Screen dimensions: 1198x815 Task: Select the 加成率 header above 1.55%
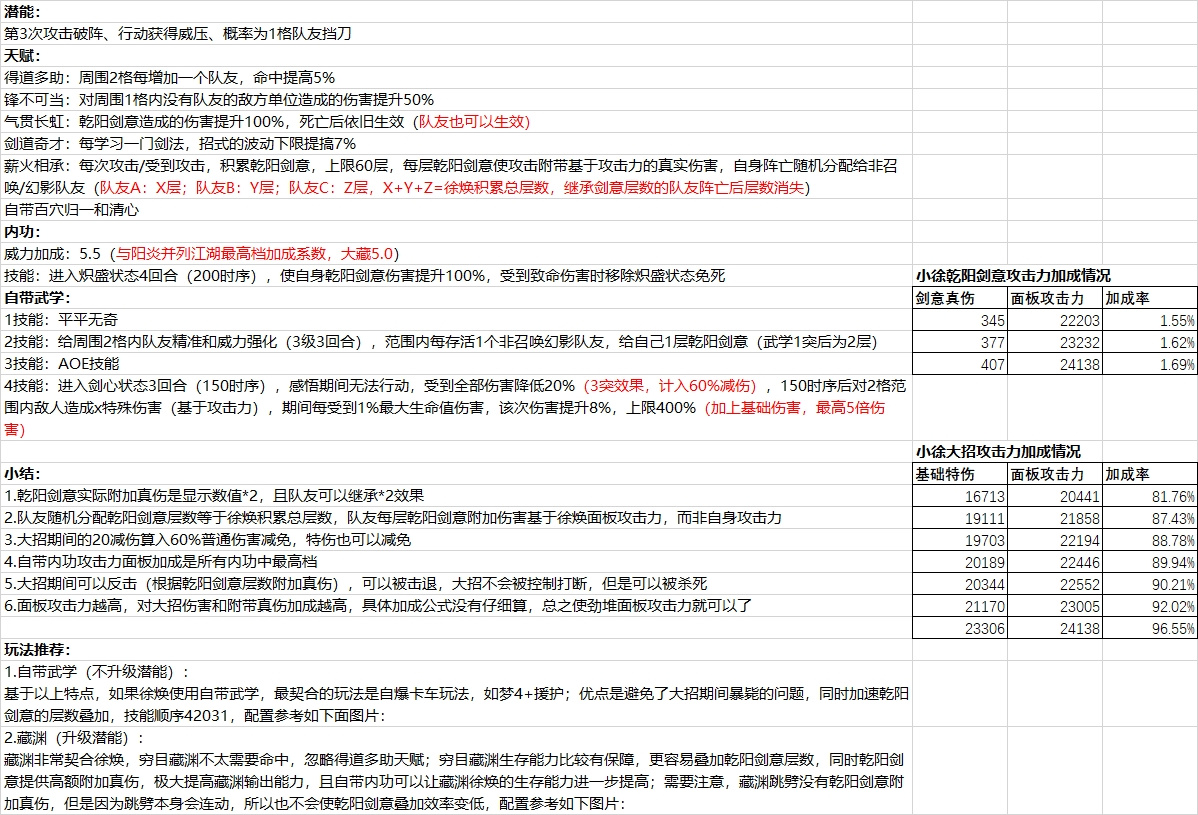click(x=1150, y=298)
